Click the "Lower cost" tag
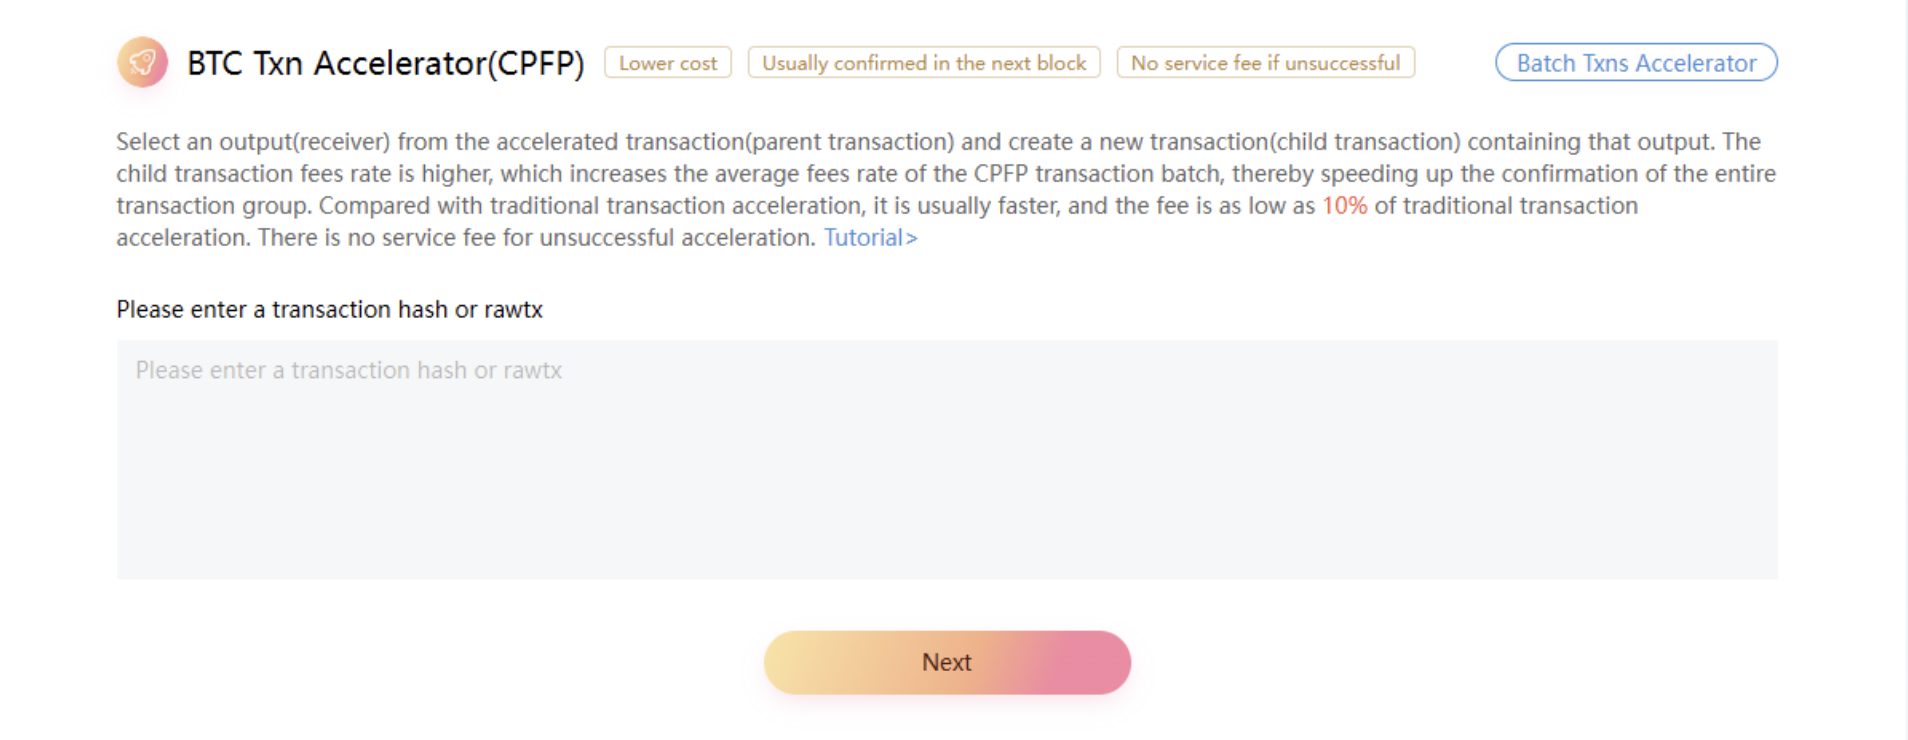The image size is (1908, 740). click(668, 63)
